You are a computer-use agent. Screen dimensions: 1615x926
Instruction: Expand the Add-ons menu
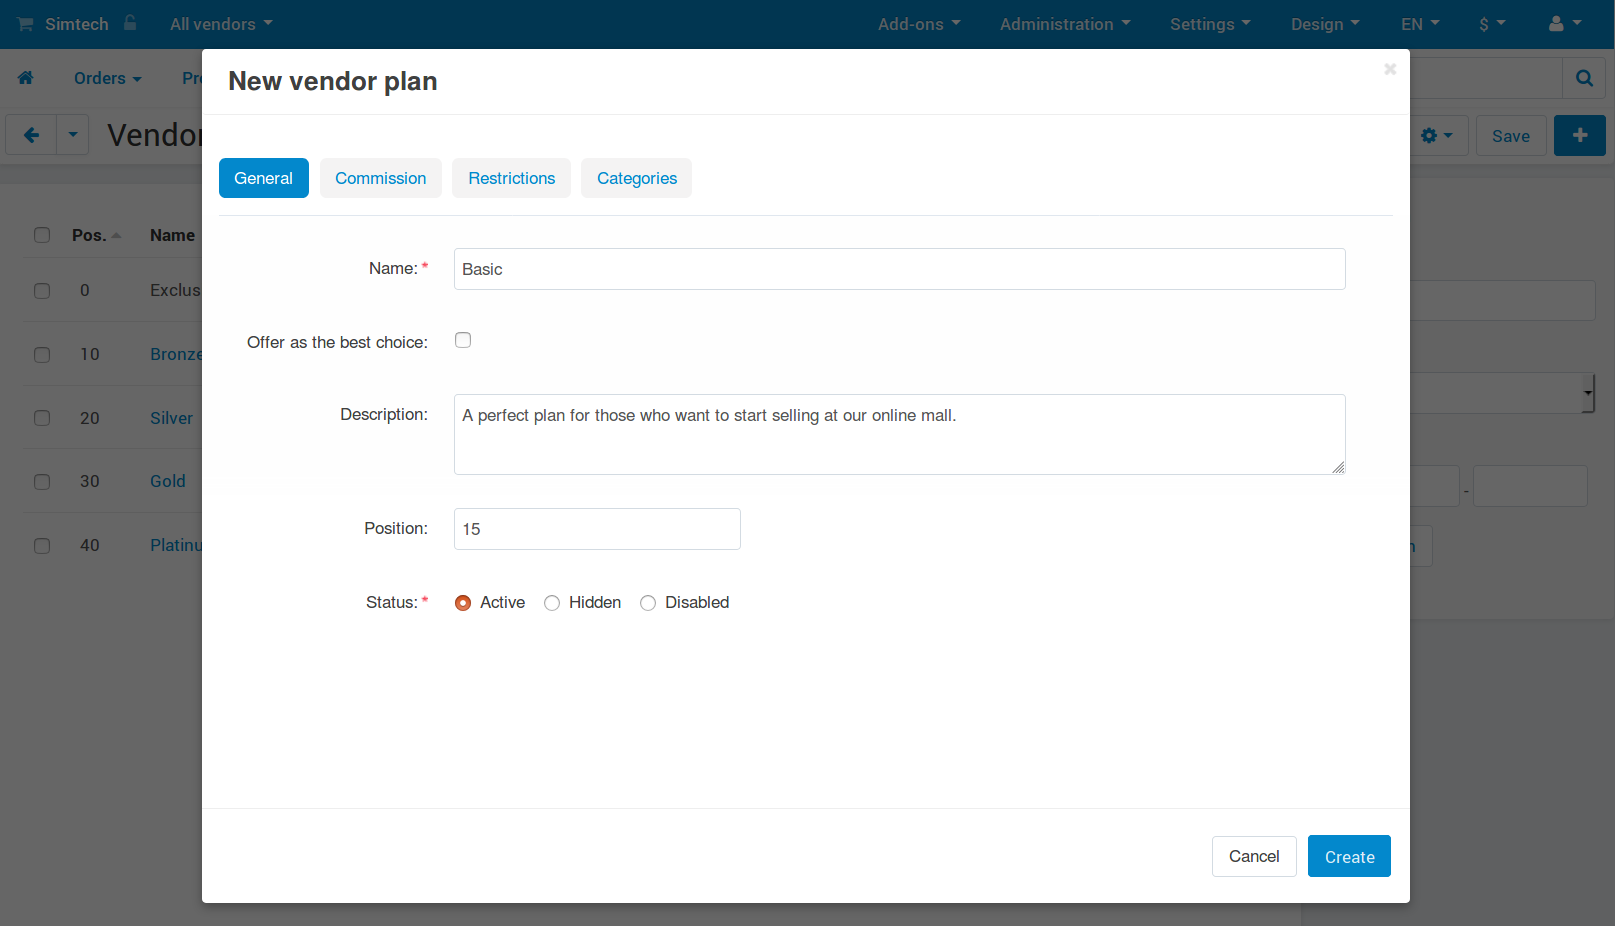pos(919,24)
